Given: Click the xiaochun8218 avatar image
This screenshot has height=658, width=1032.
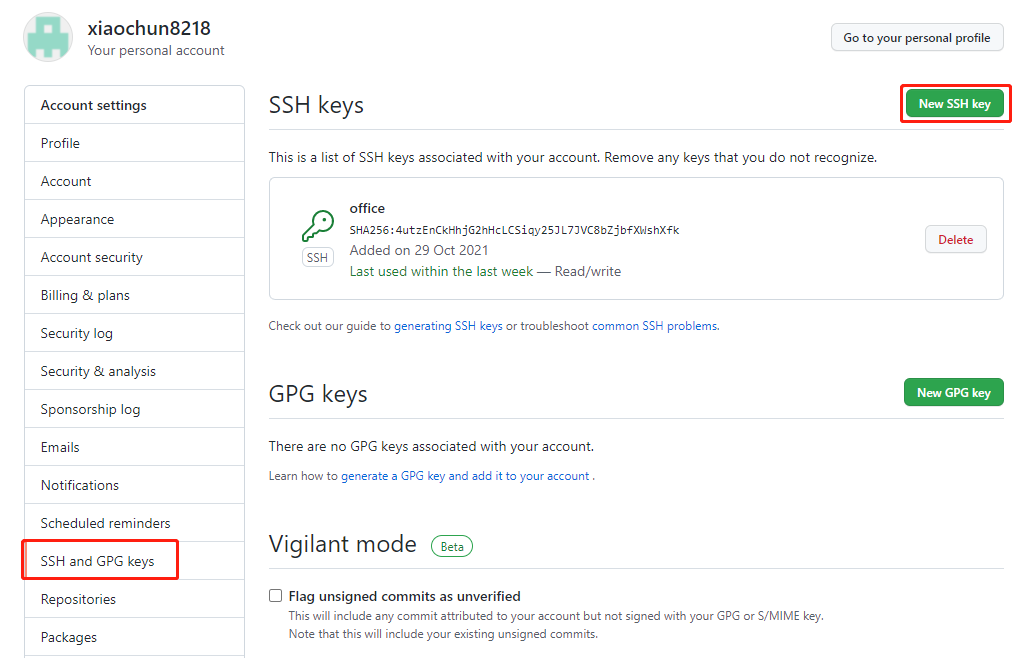Looking at the screenshot, I should tap(48, 37).
